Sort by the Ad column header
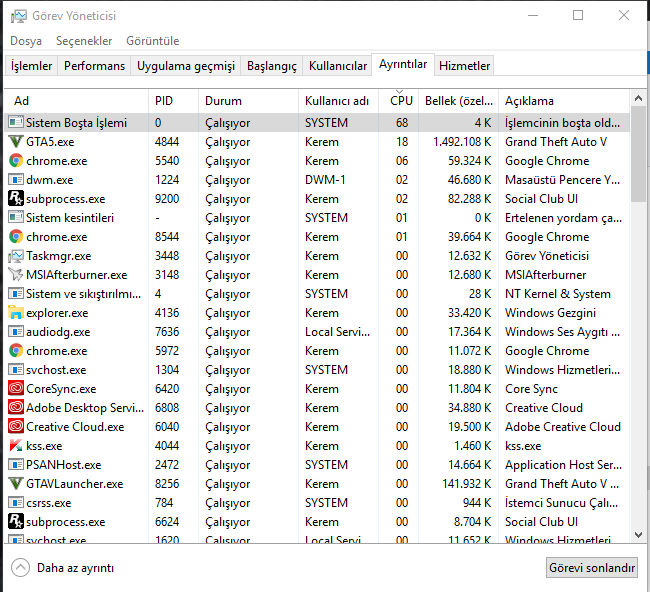 (x=76, y=101)
